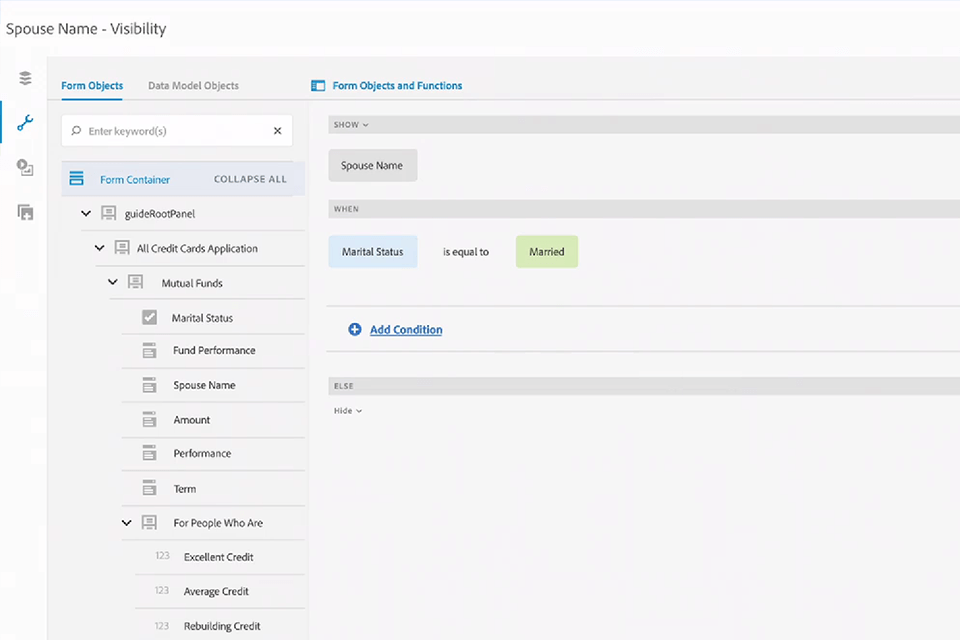Click the Mutual Funds panel icon

click(135, 282)
